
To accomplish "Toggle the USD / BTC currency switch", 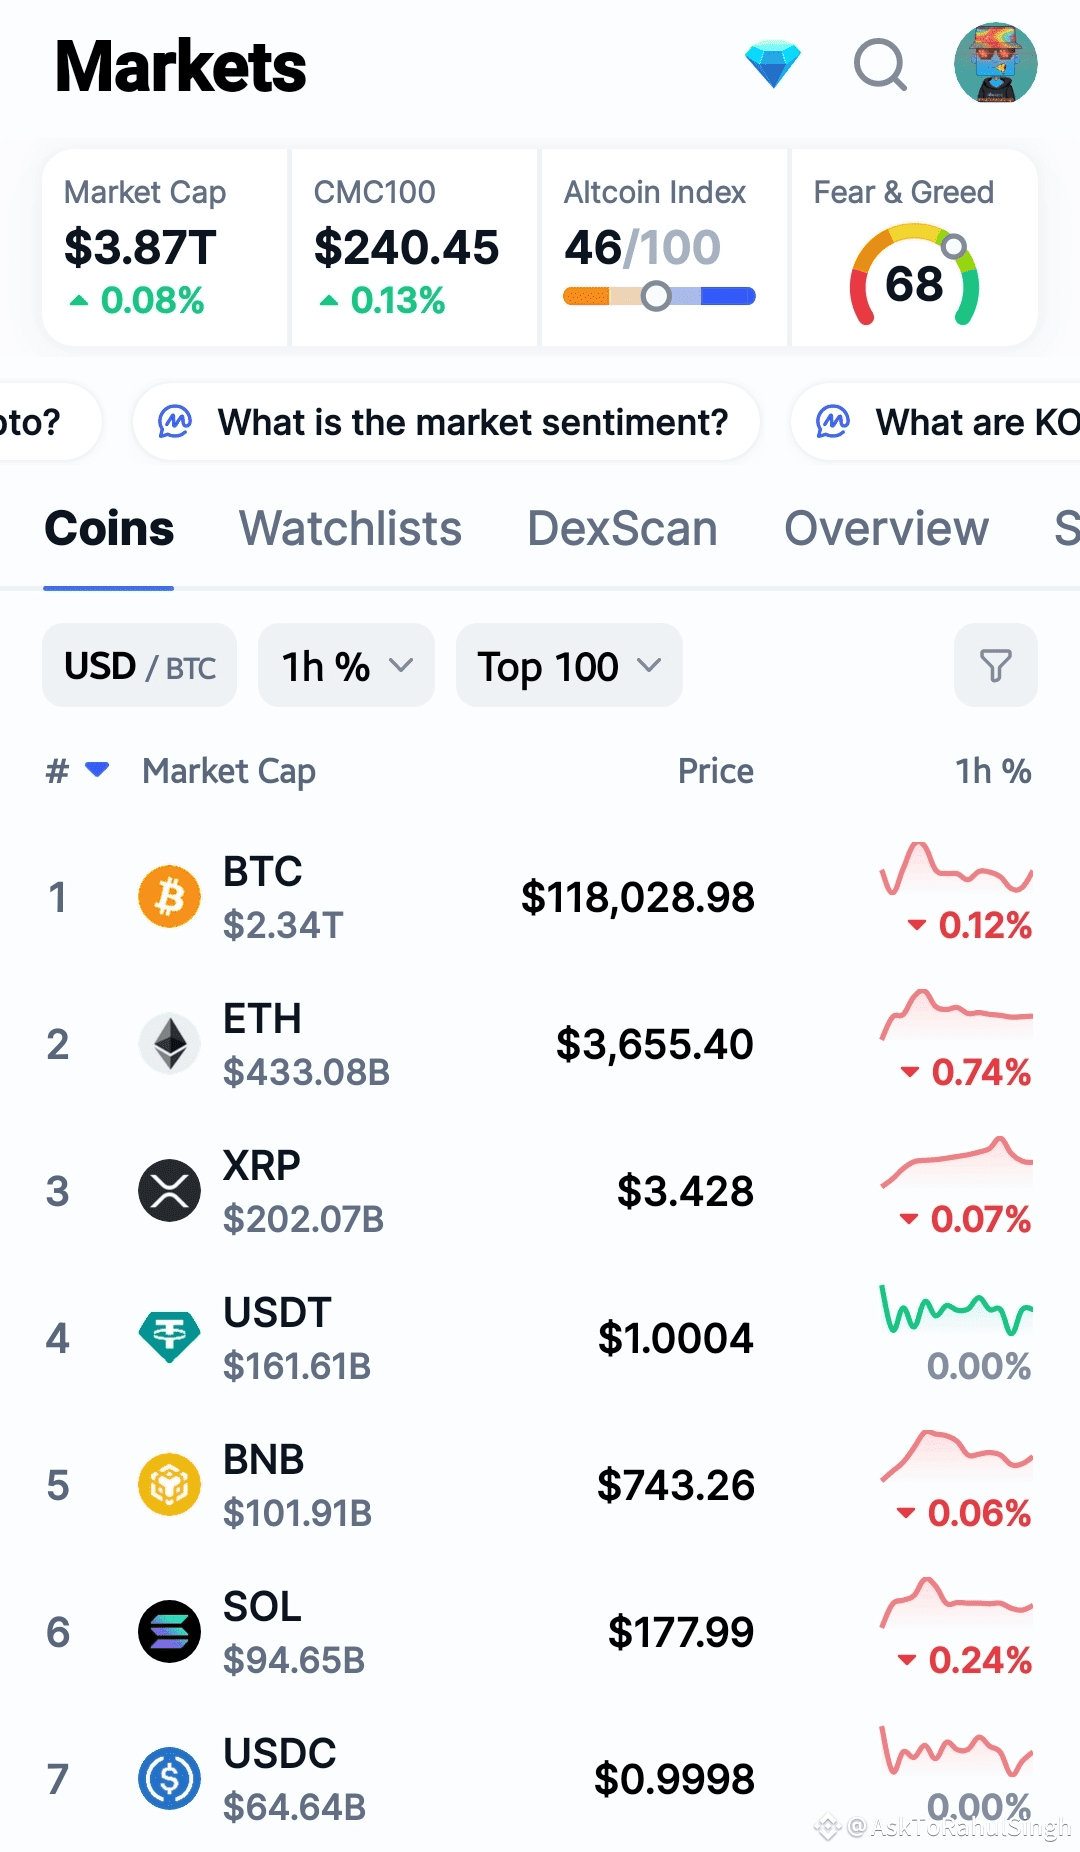I will point(139,666).
